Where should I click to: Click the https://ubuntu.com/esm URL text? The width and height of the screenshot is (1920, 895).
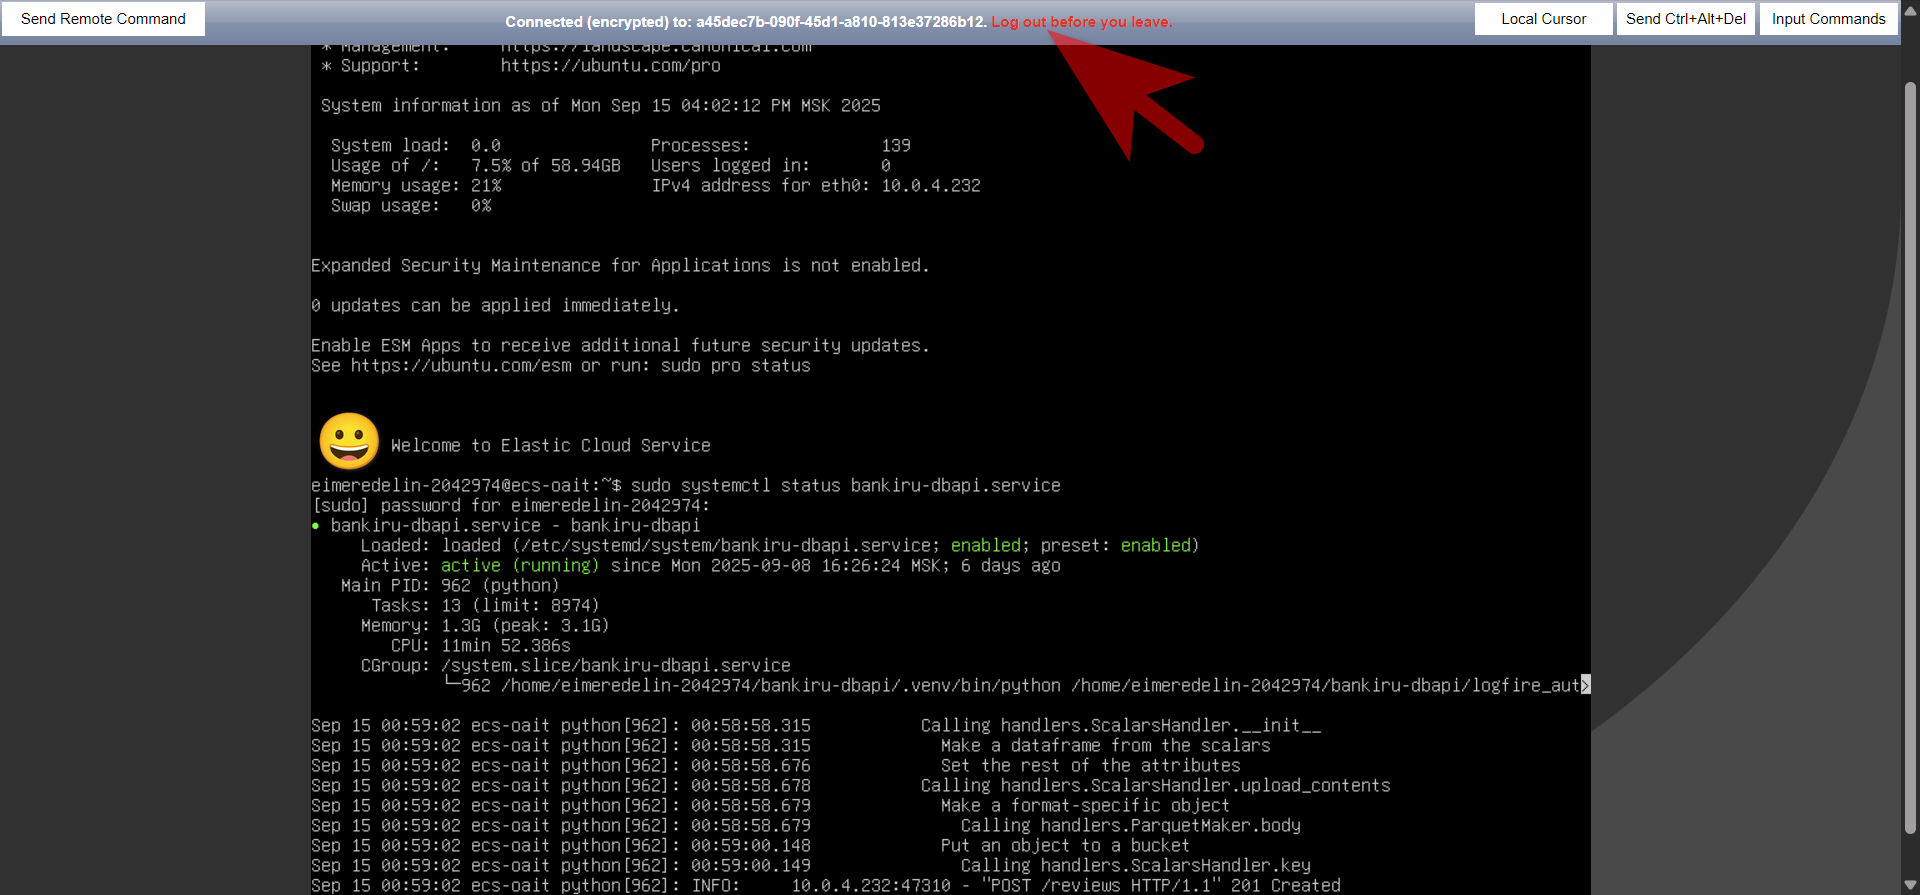(461, 366)
